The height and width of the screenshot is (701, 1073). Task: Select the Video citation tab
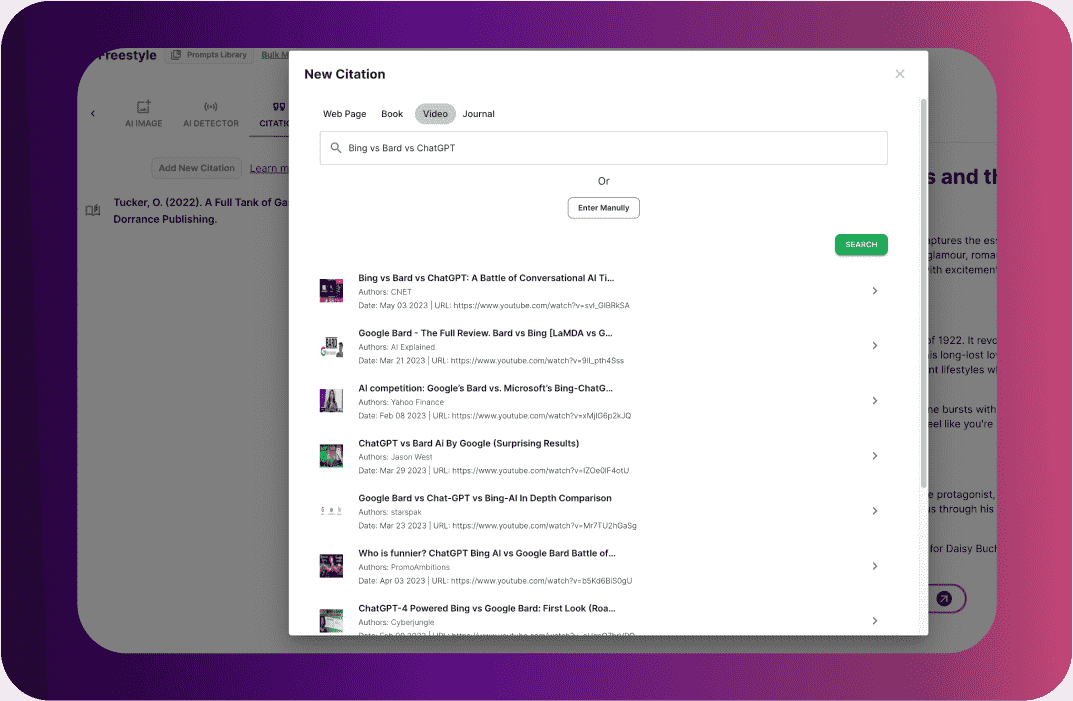435,114
